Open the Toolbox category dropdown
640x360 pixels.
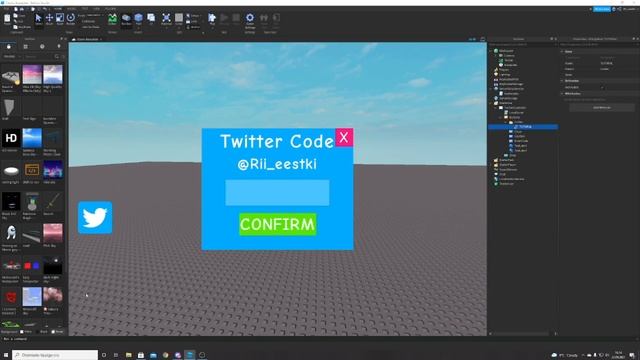(11, 56)
